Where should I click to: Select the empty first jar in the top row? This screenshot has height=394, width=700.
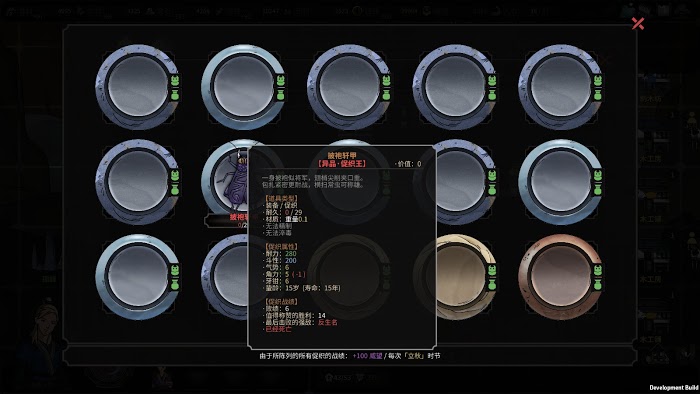tap(138, 87)
